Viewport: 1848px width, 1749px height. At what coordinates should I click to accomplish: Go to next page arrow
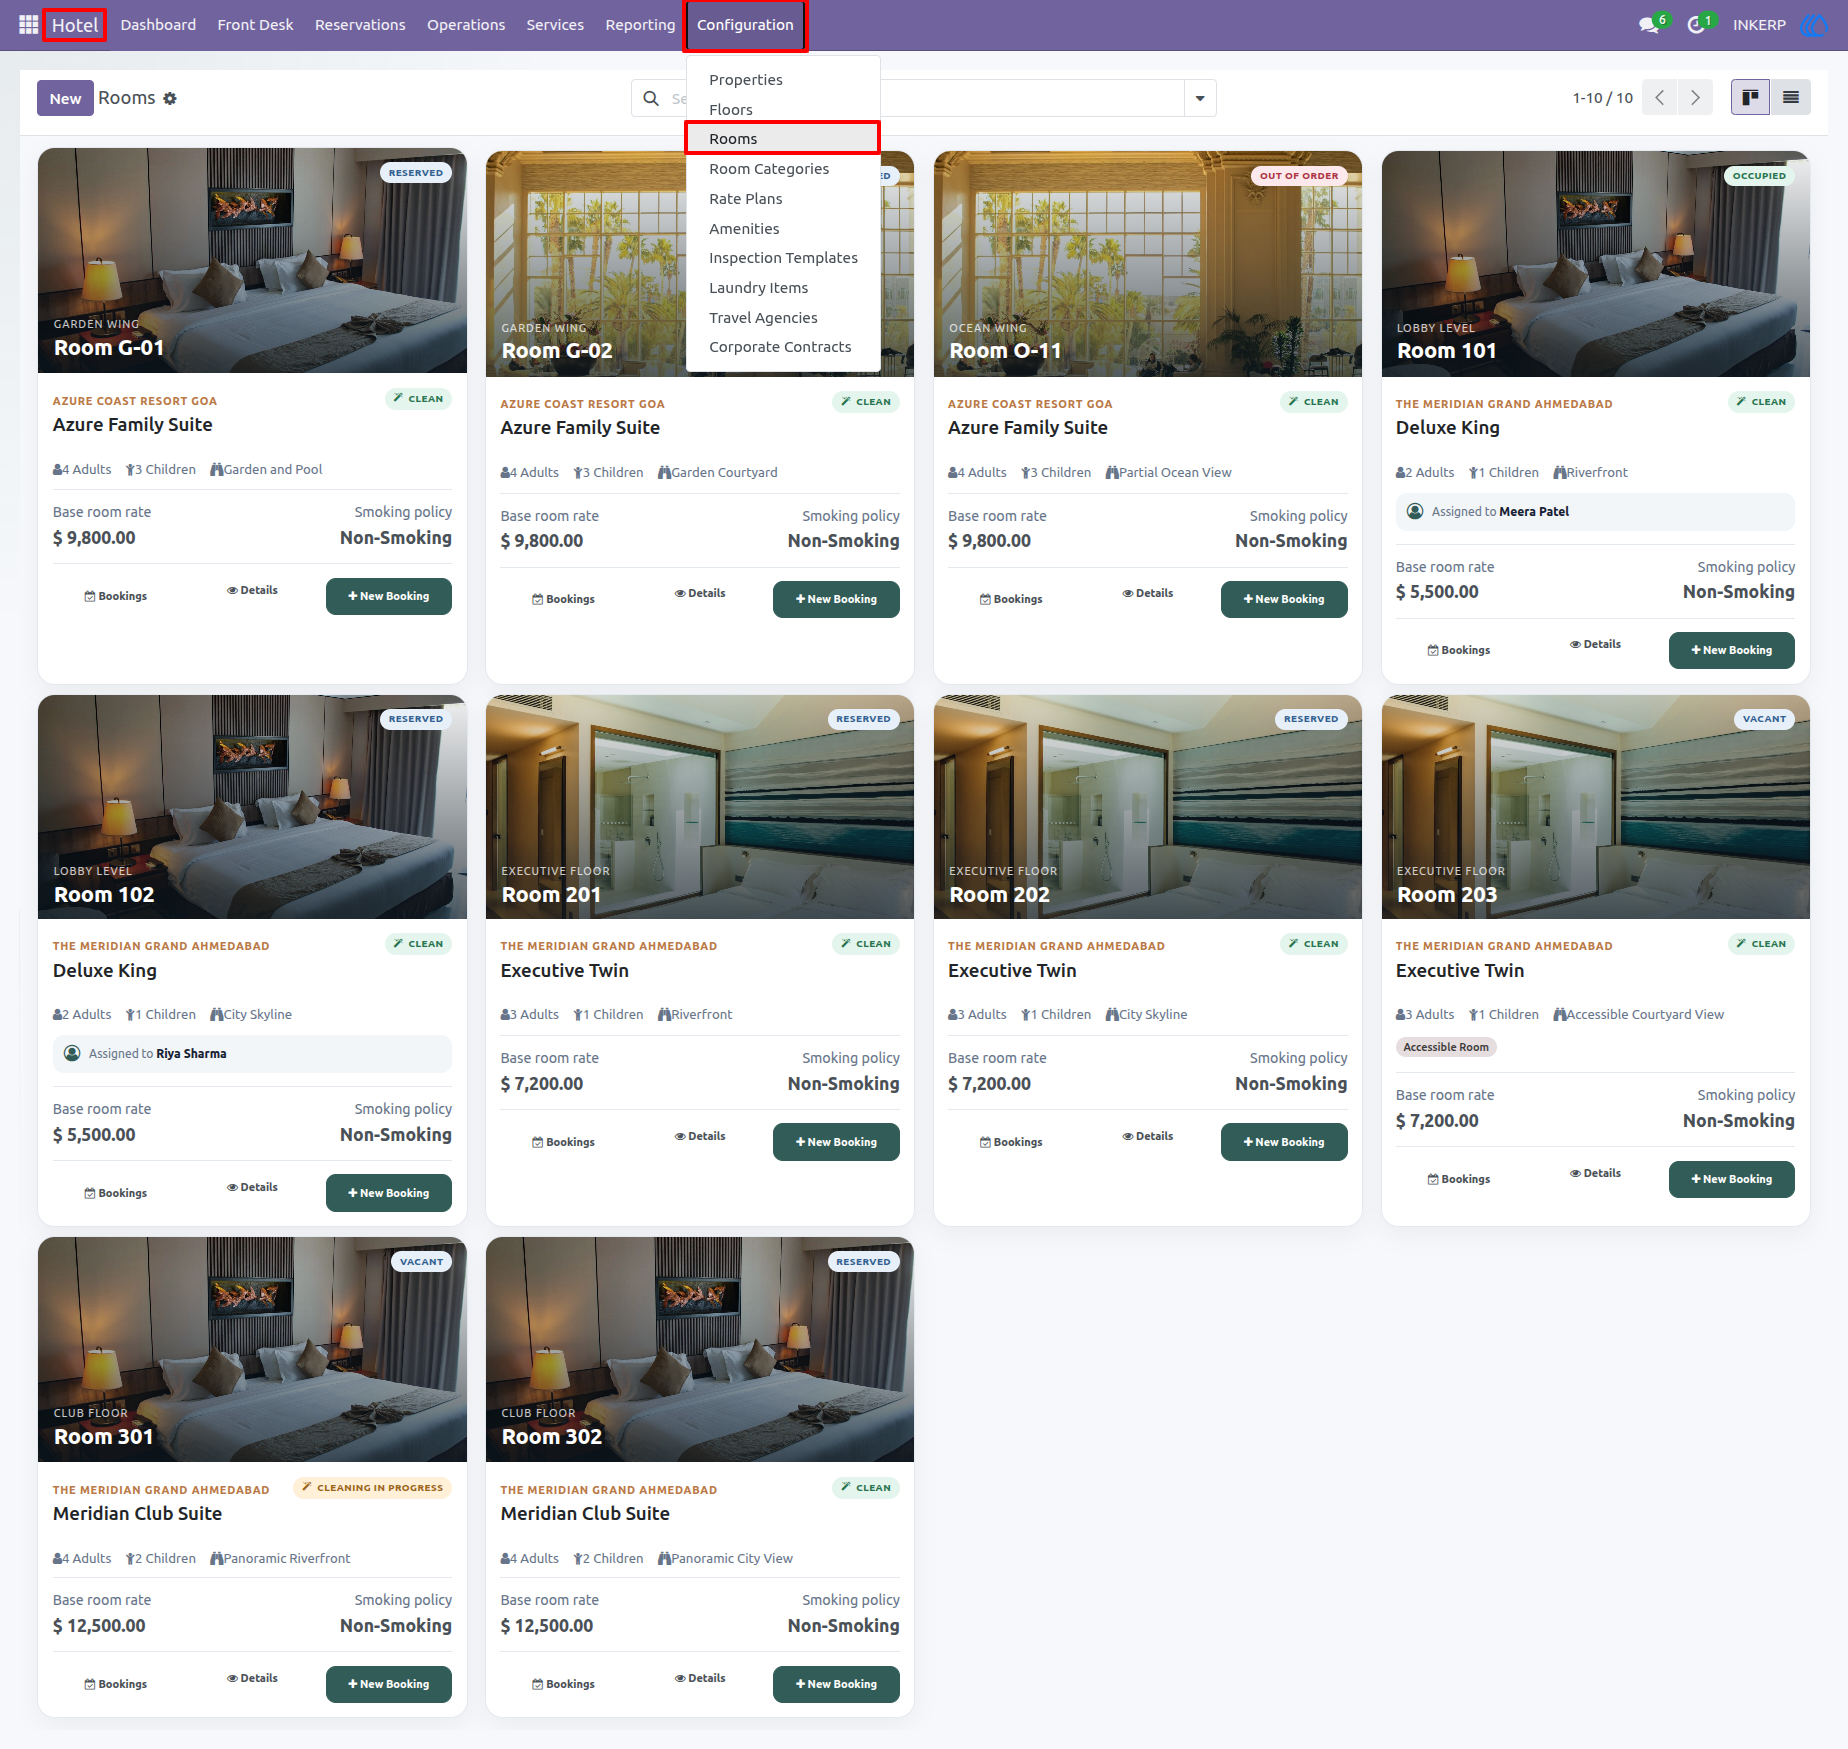[x=1695, y=98]
